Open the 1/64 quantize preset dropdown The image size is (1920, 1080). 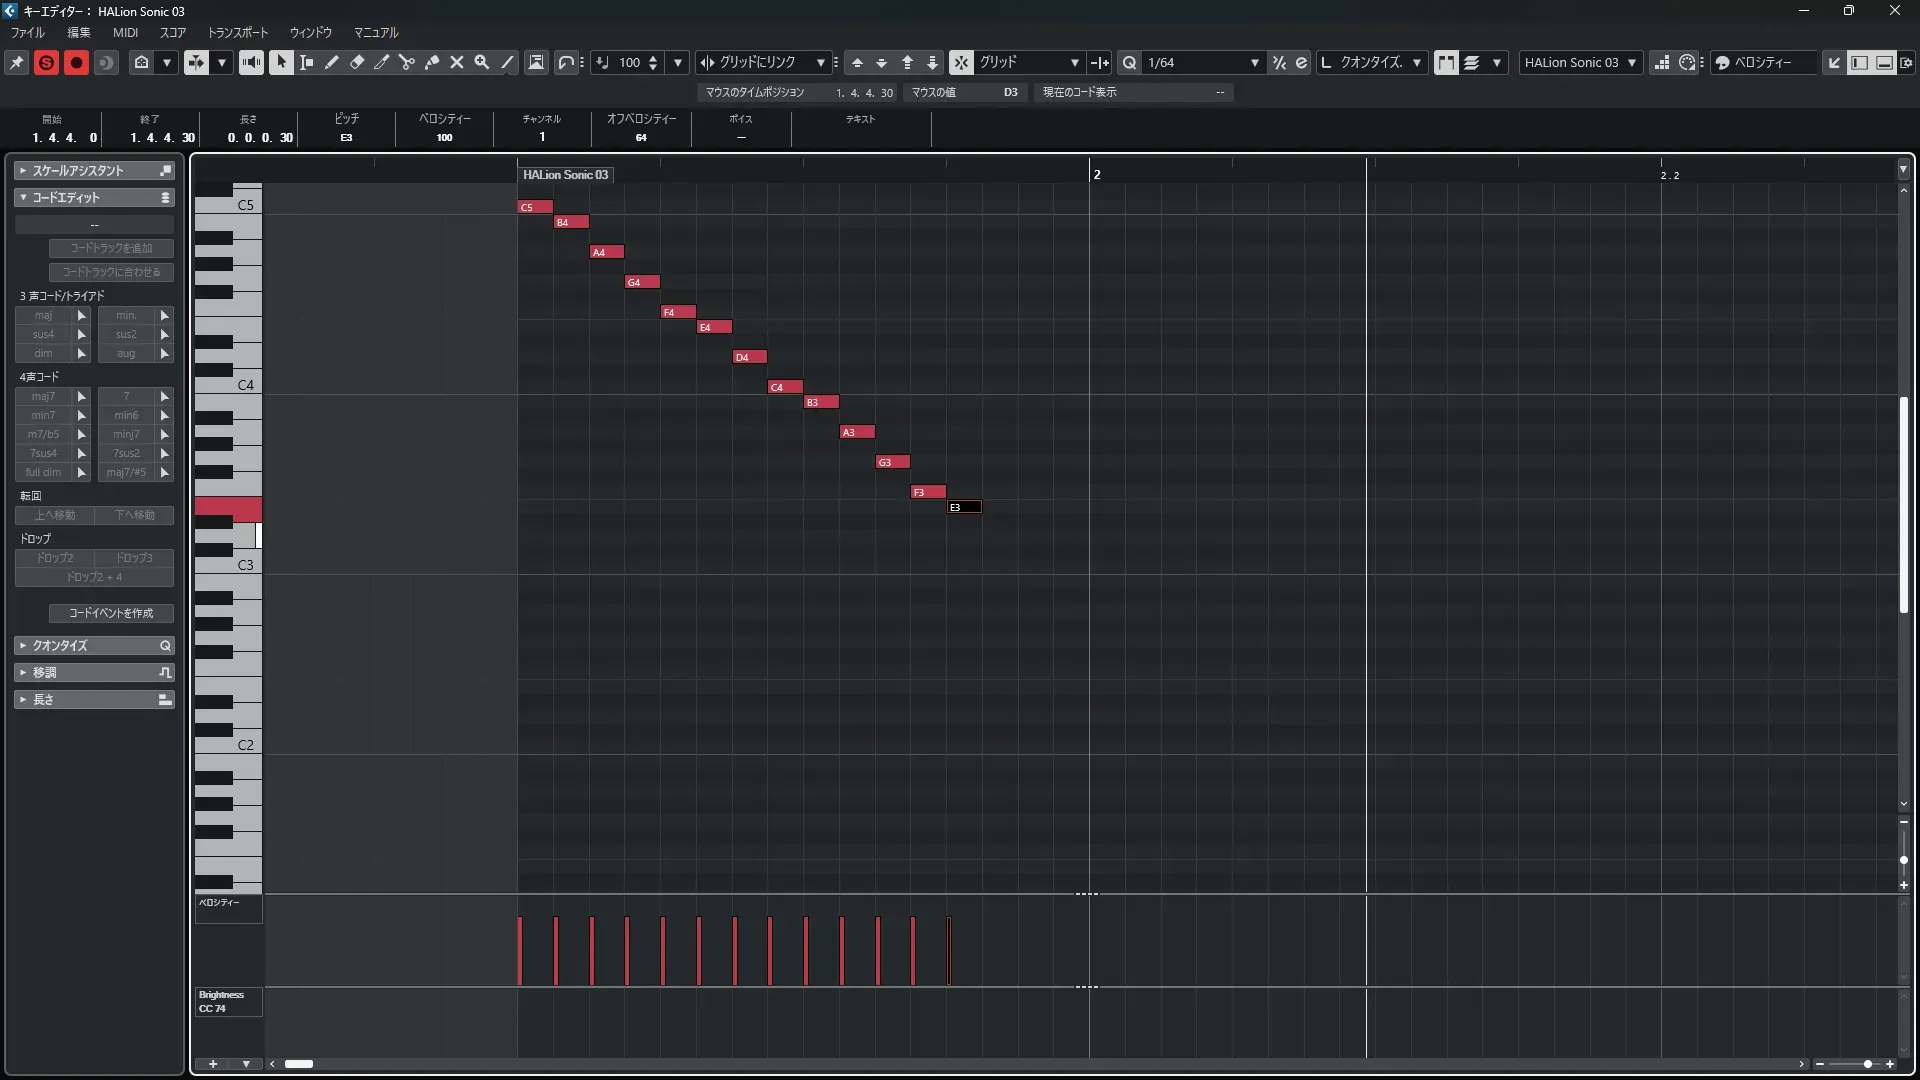point(1254,62)
